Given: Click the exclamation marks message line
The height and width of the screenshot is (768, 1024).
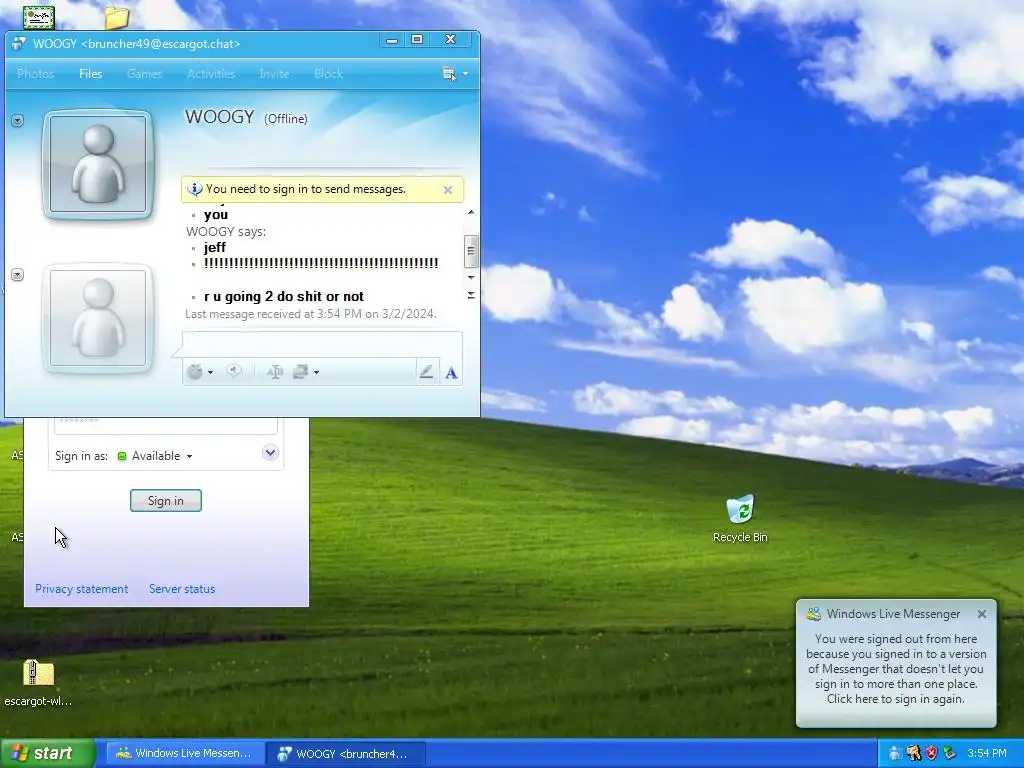Looking at the screenshot, I should point(321,263).
